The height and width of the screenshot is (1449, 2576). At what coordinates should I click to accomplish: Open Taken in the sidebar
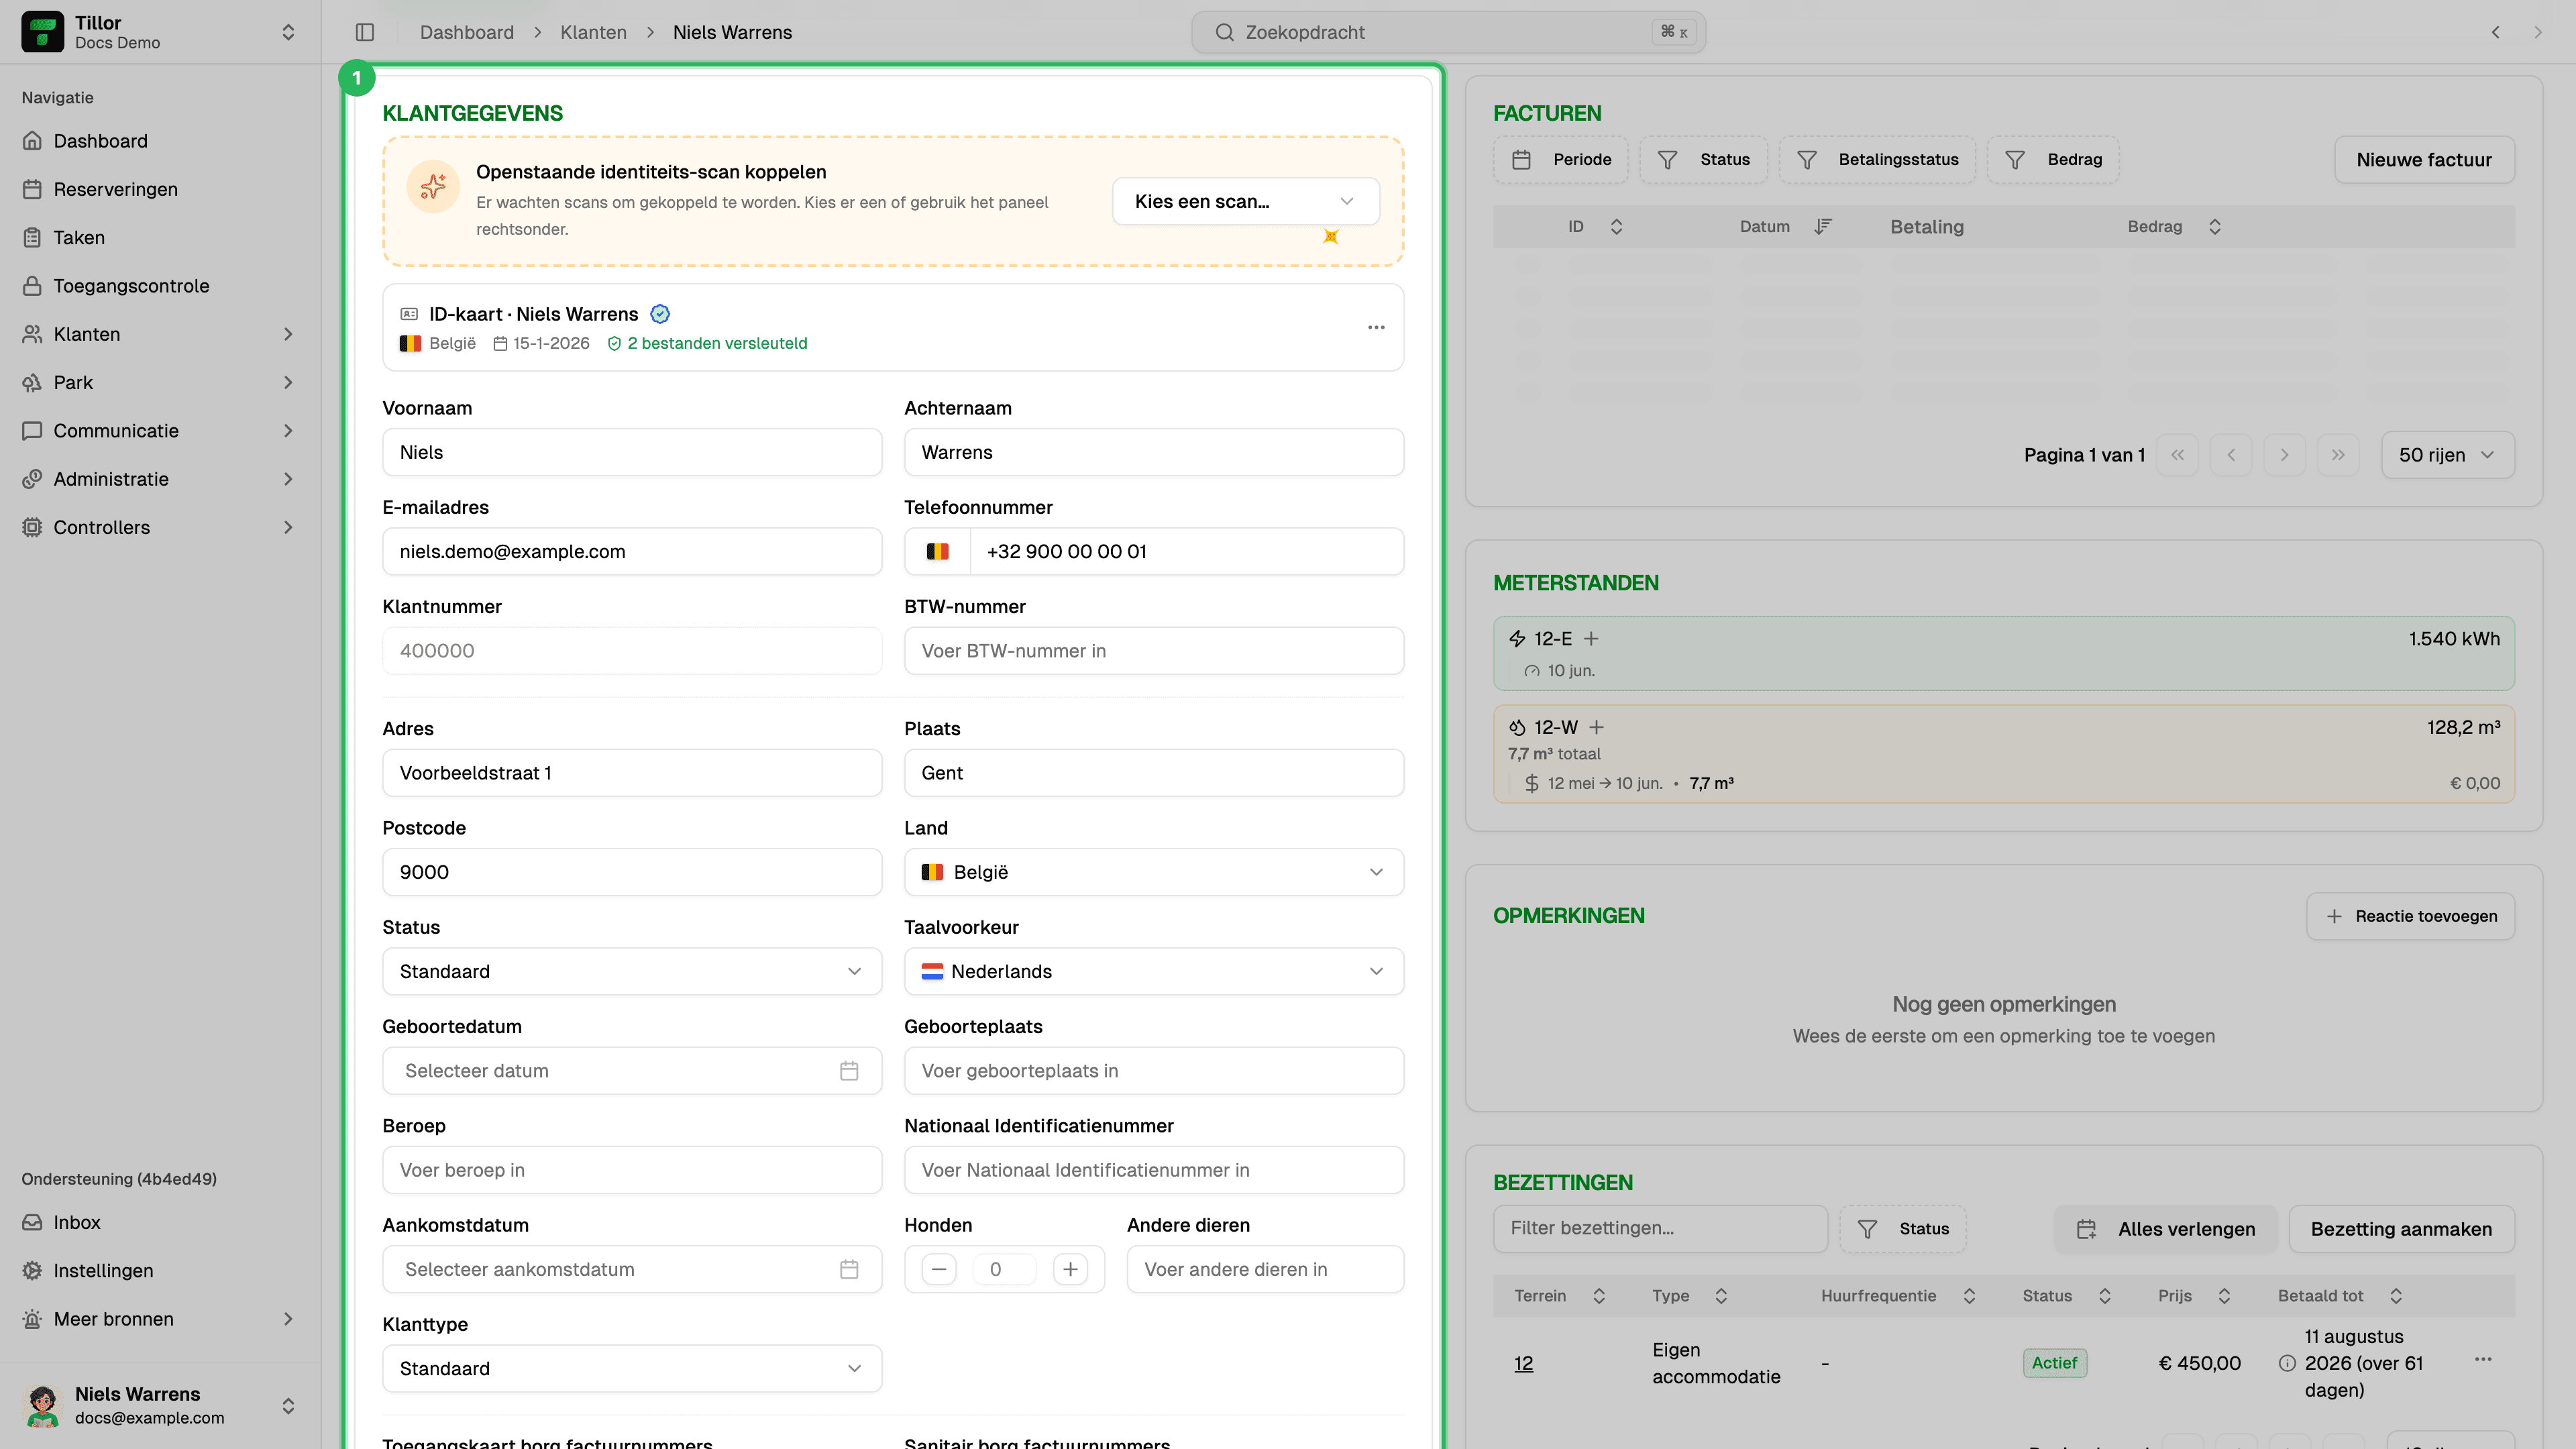[160, 237]
